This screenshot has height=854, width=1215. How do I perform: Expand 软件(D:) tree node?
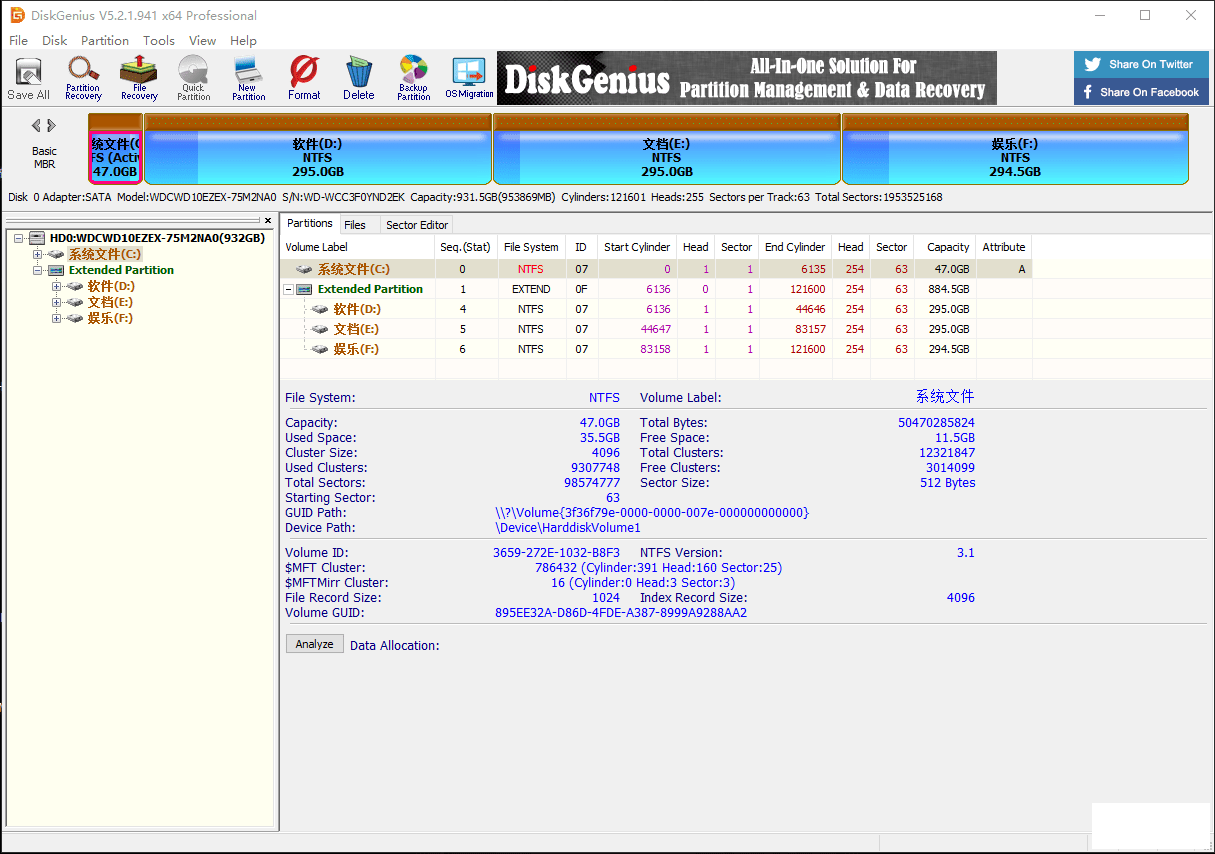57,286
